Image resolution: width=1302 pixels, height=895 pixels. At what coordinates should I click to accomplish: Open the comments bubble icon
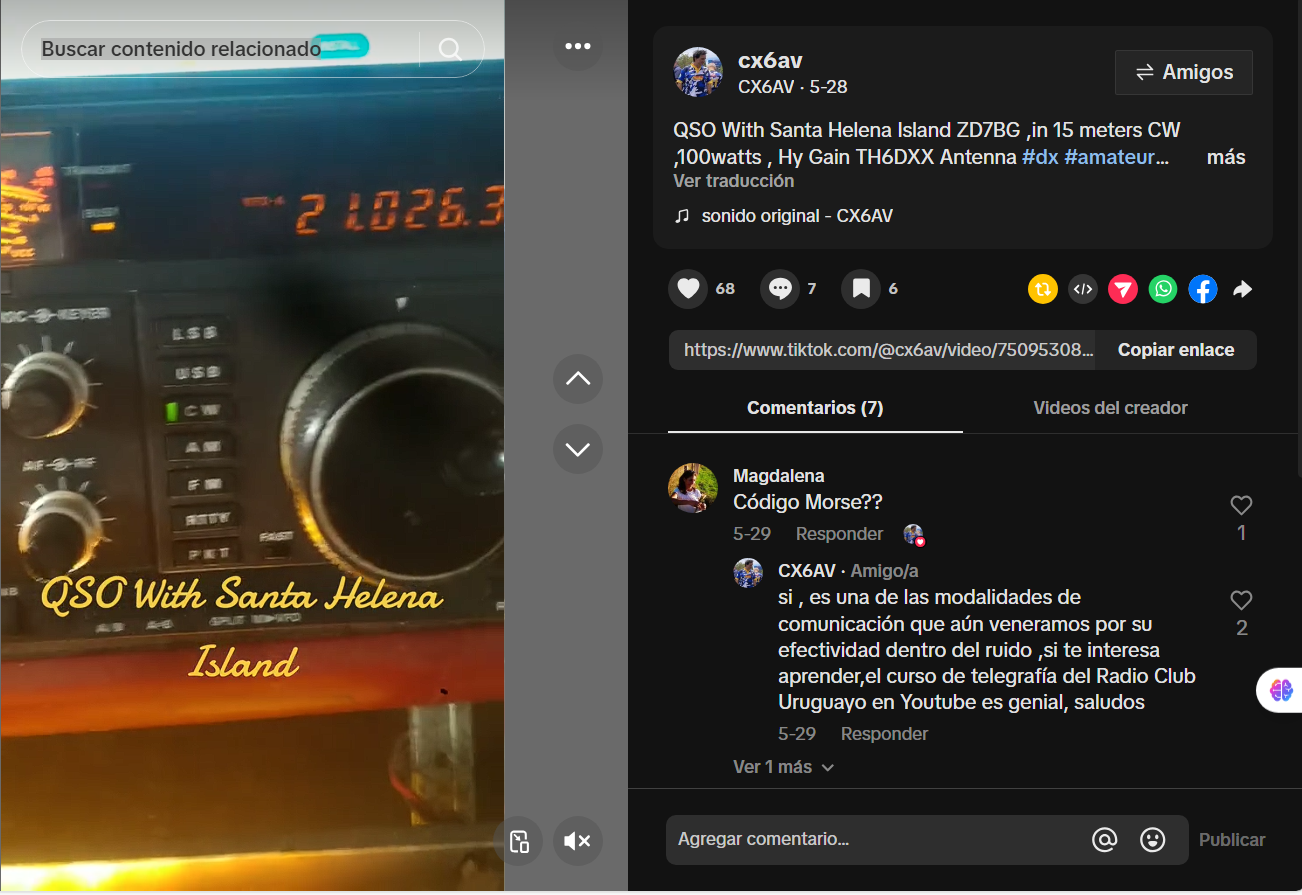[779, 289]
